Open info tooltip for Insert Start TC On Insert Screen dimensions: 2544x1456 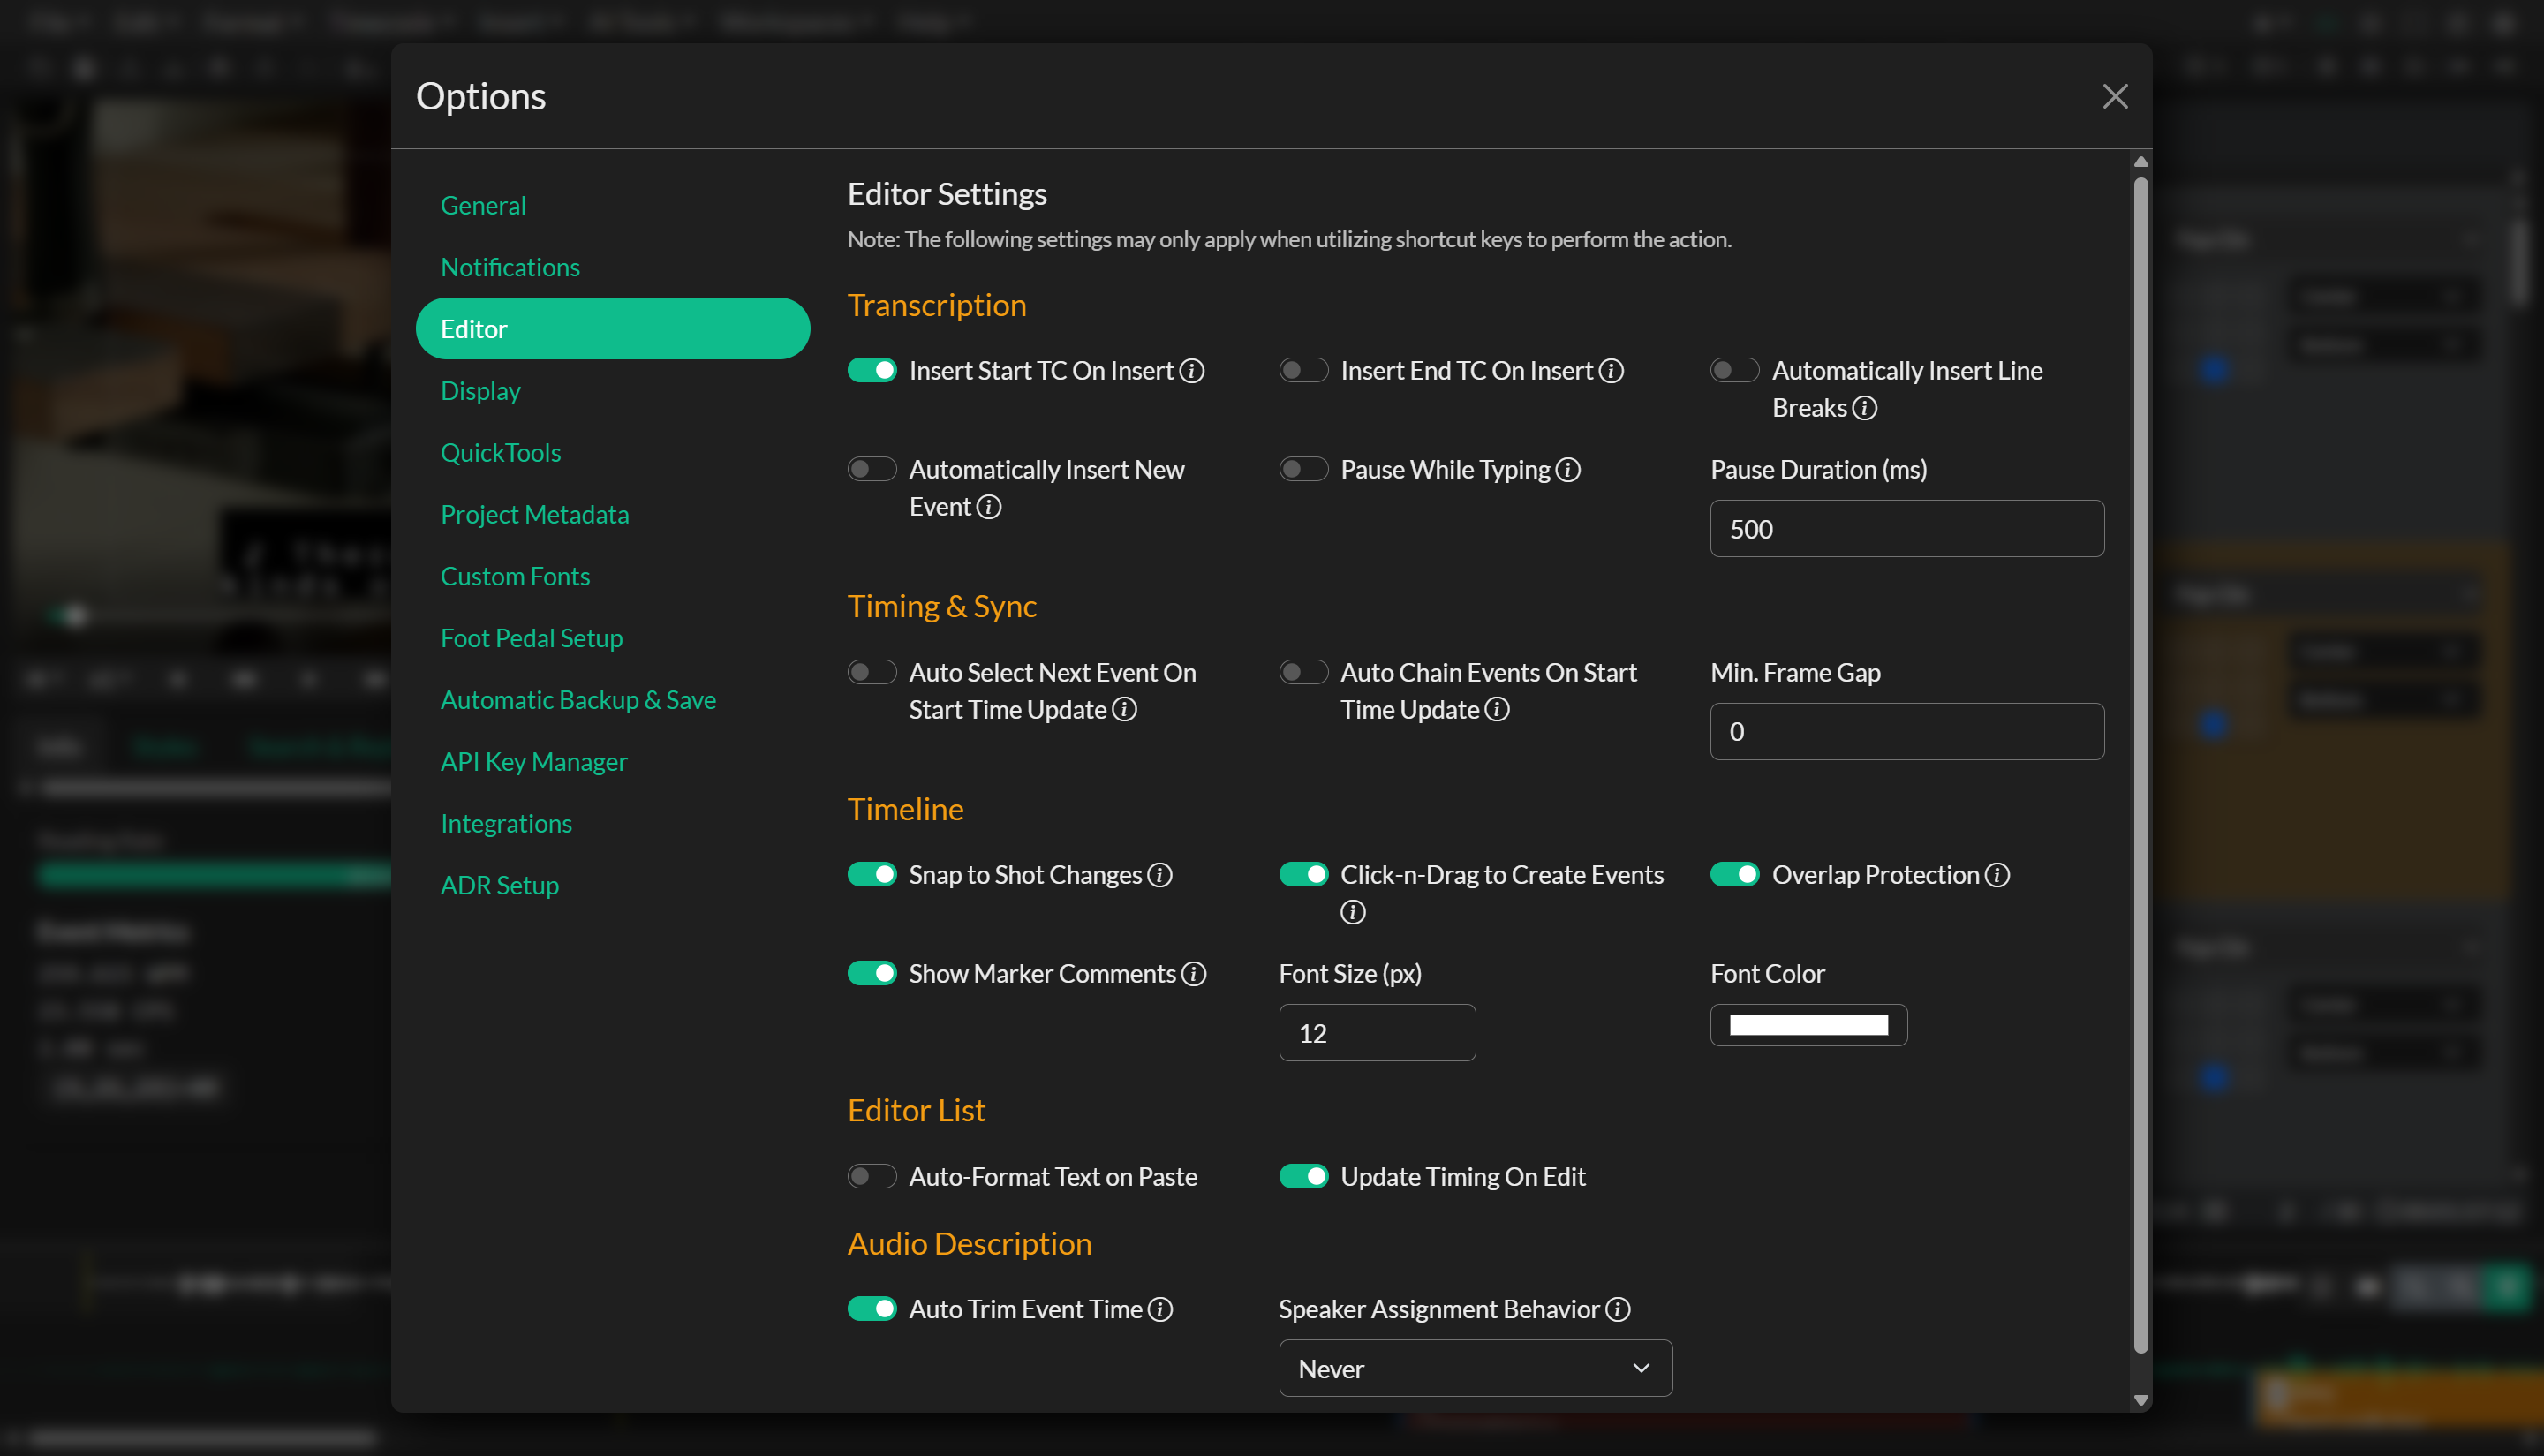point(1192,370)
